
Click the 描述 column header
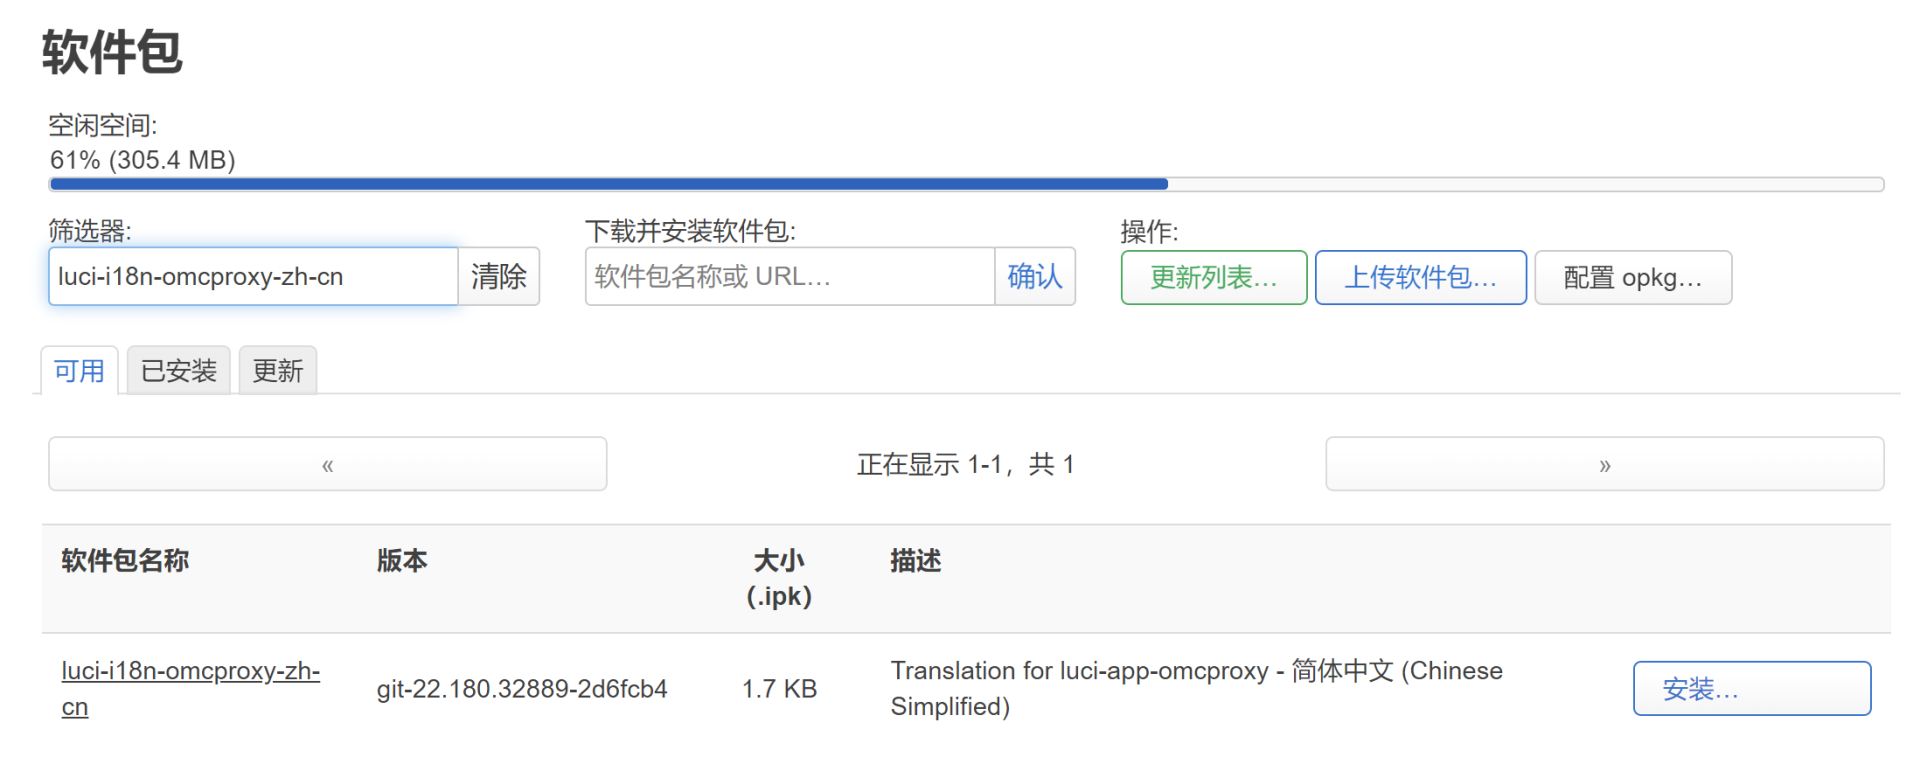(x=916, y=561)
